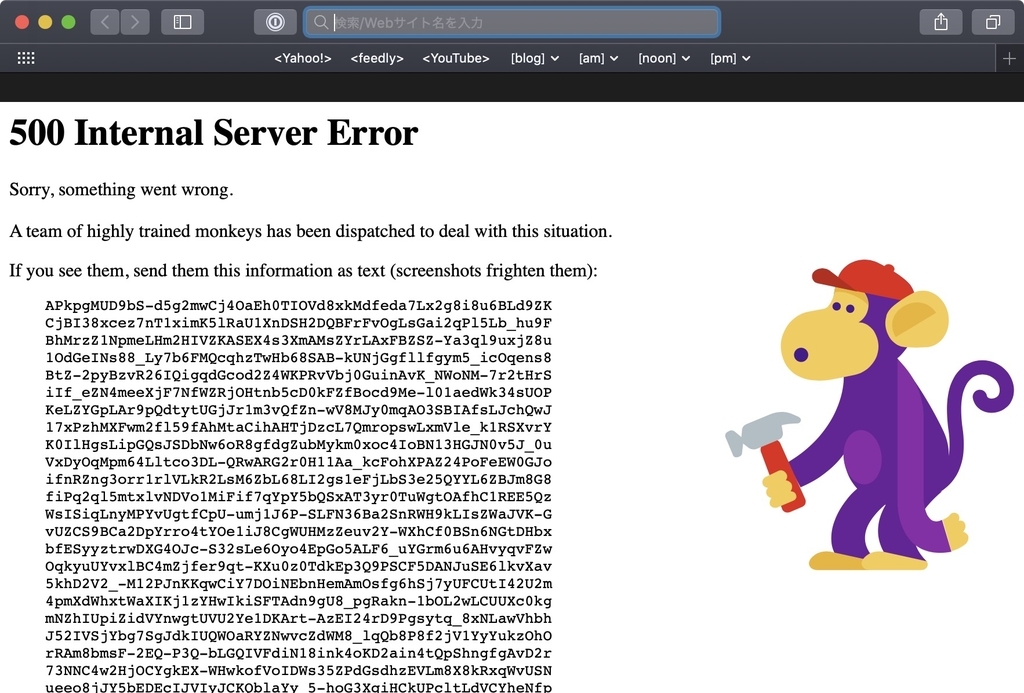Click the text "Sorry, something went wrong."

tap(121, 189)
